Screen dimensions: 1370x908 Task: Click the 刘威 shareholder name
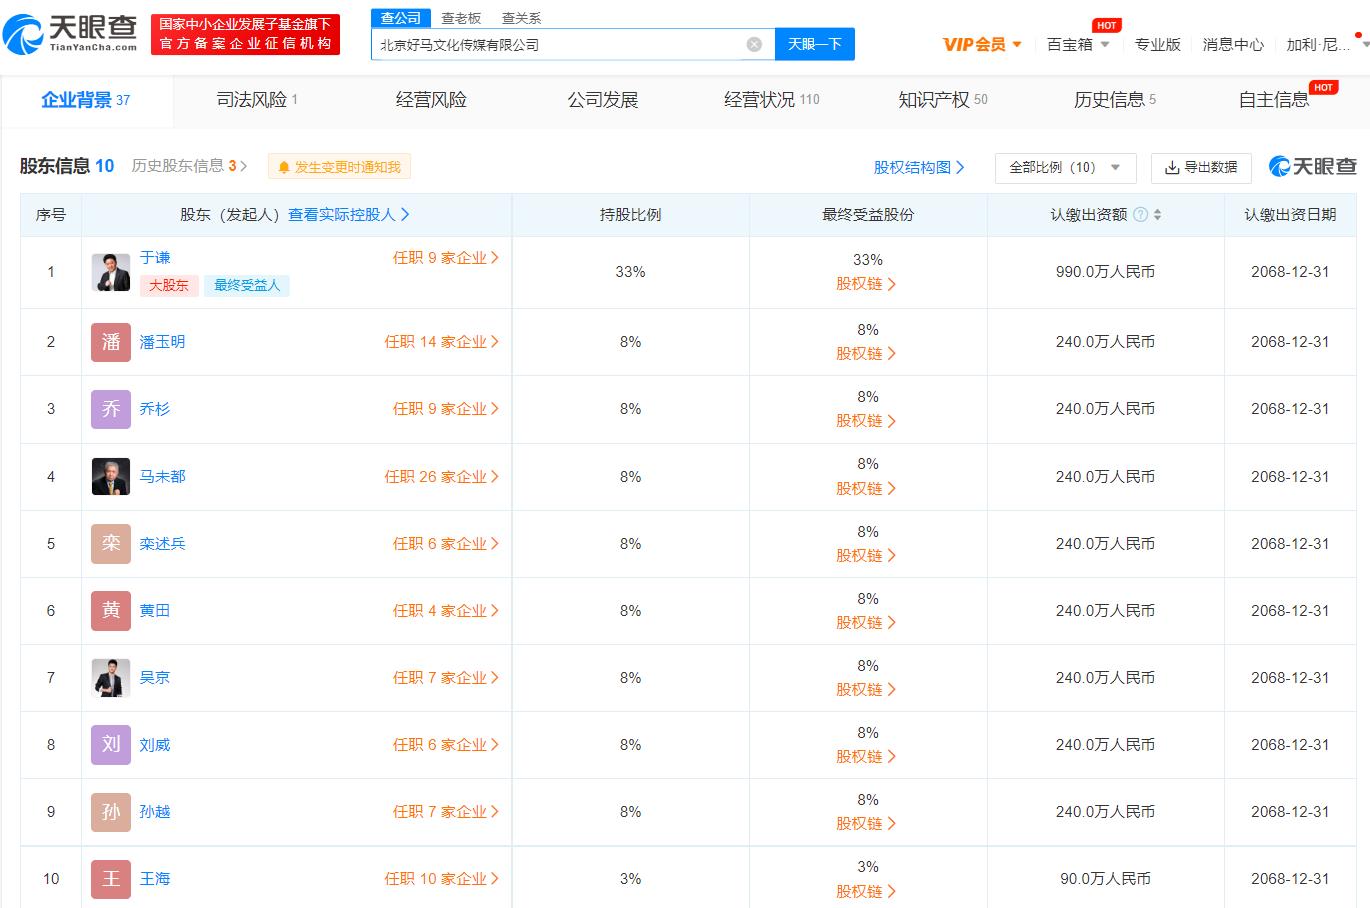155,745
